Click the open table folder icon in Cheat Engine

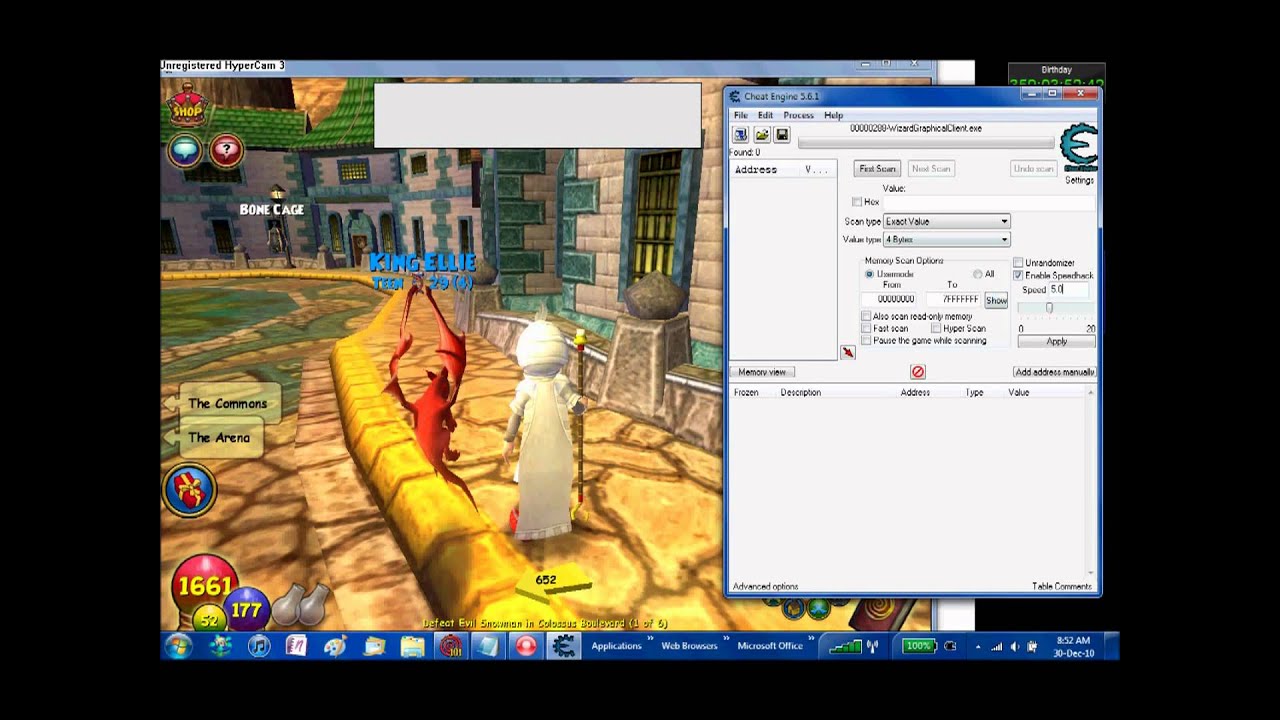point(762,134)
